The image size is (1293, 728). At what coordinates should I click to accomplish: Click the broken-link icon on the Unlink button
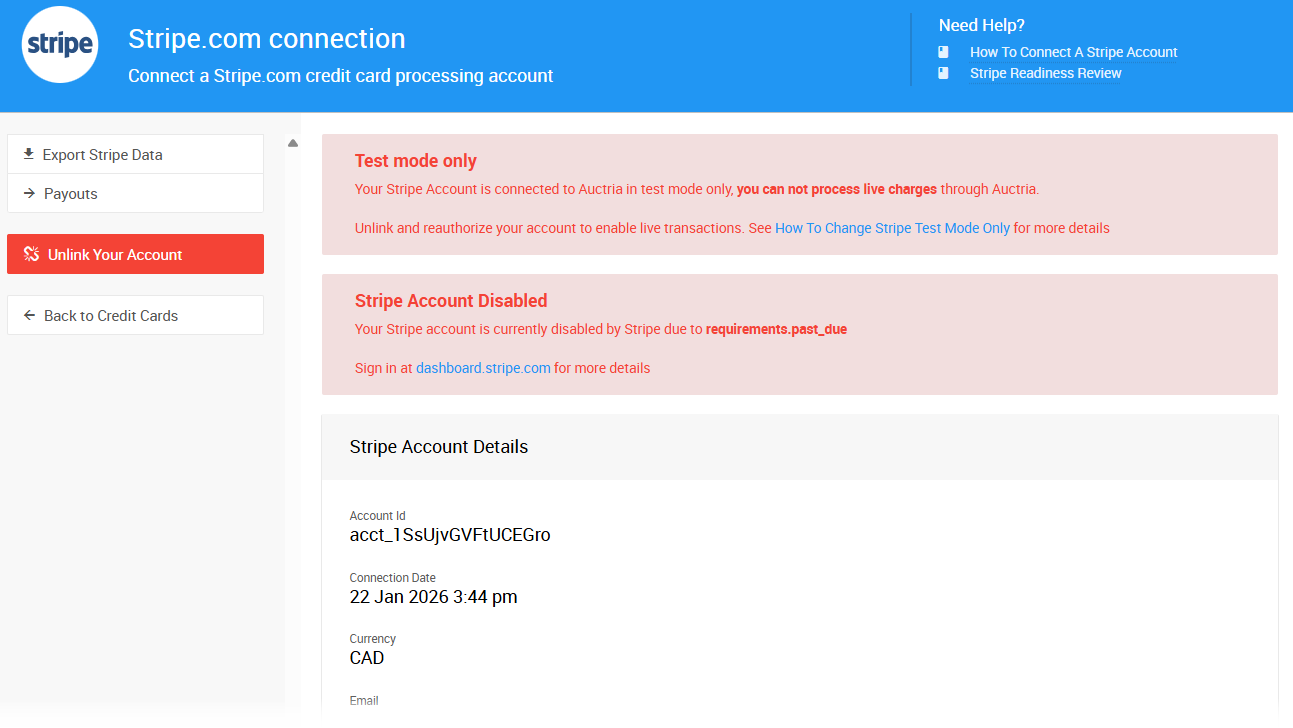click(31, 254)
